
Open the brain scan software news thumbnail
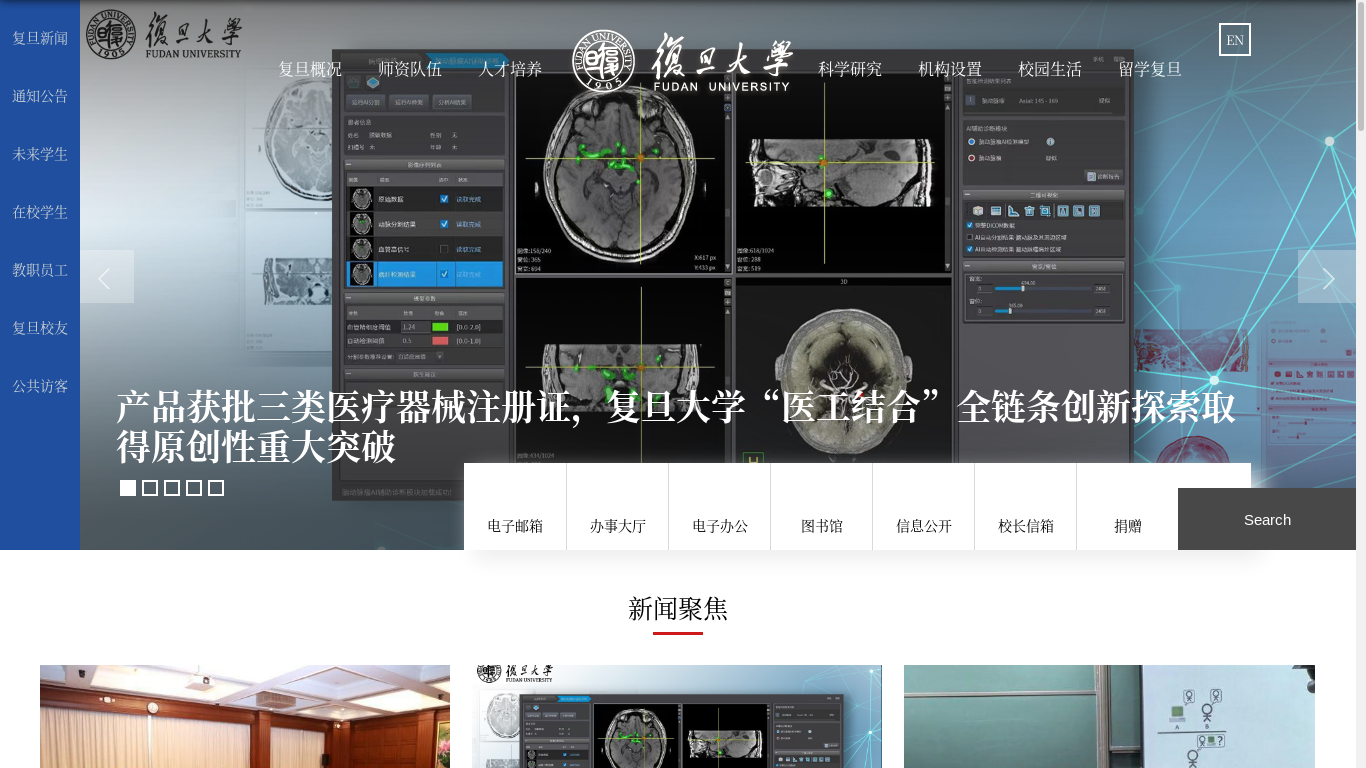click(677, 716)
